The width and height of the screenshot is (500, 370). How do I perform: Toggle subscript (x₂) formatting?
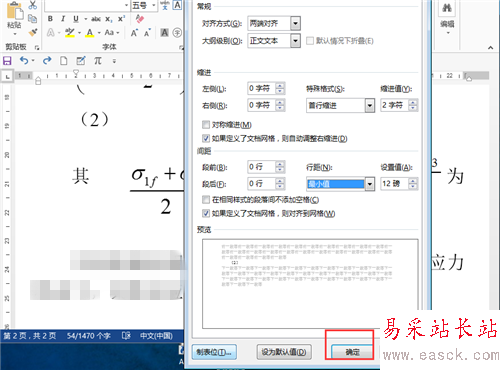point(109,19)
